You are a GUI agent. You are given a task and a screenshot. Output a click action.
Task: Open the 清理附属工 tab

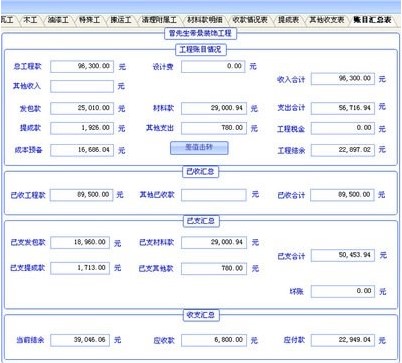159,20
